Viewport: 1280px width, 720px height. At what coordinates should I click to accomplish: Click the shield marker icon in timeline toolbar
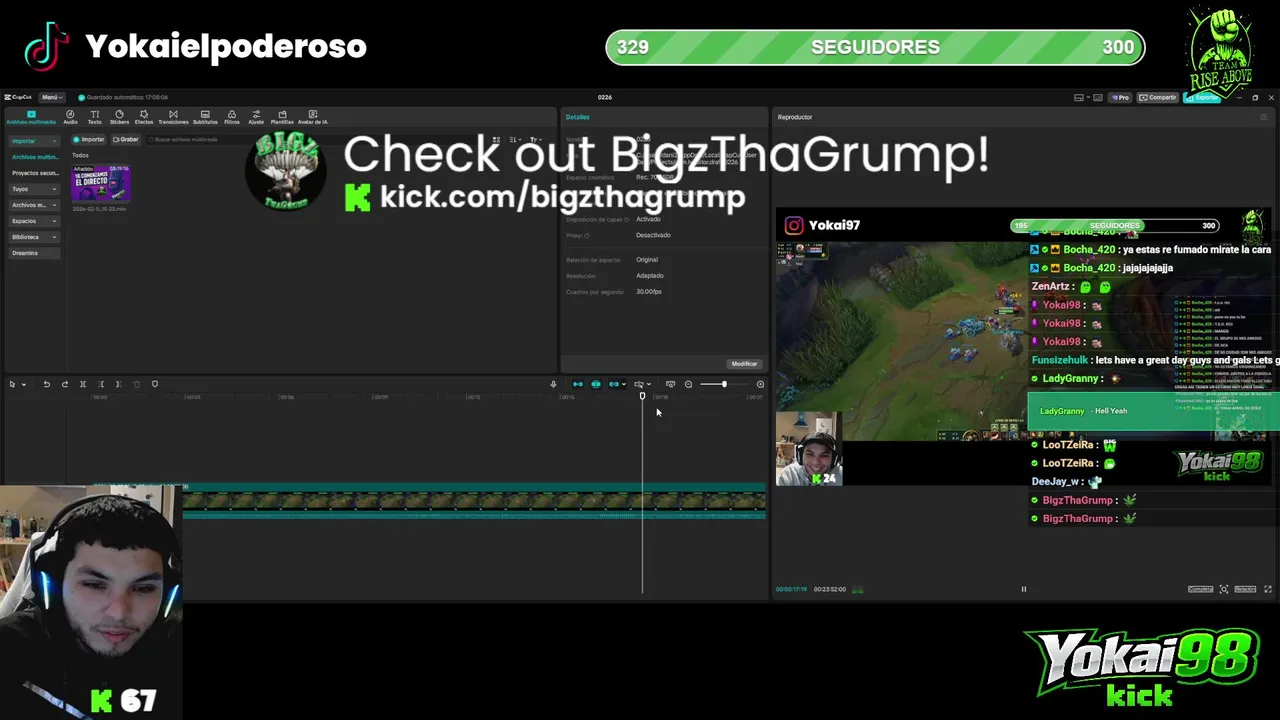[155, 384]
